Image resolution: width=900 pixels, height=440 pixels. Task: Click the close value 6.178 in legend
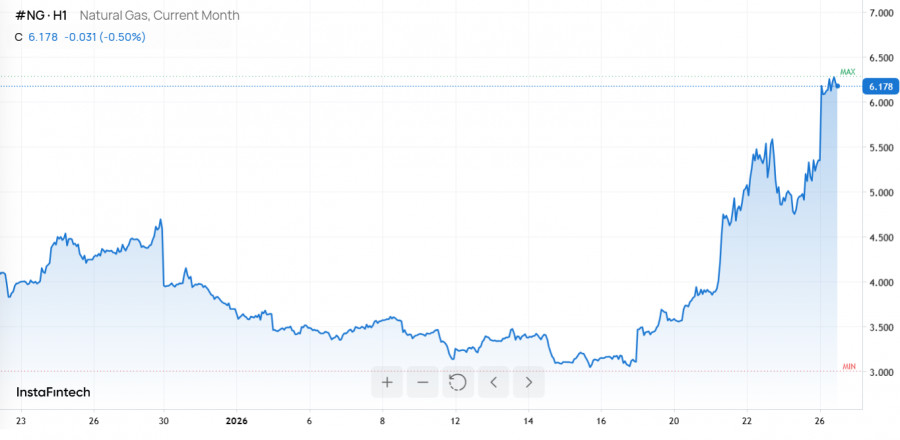[42, 37]
